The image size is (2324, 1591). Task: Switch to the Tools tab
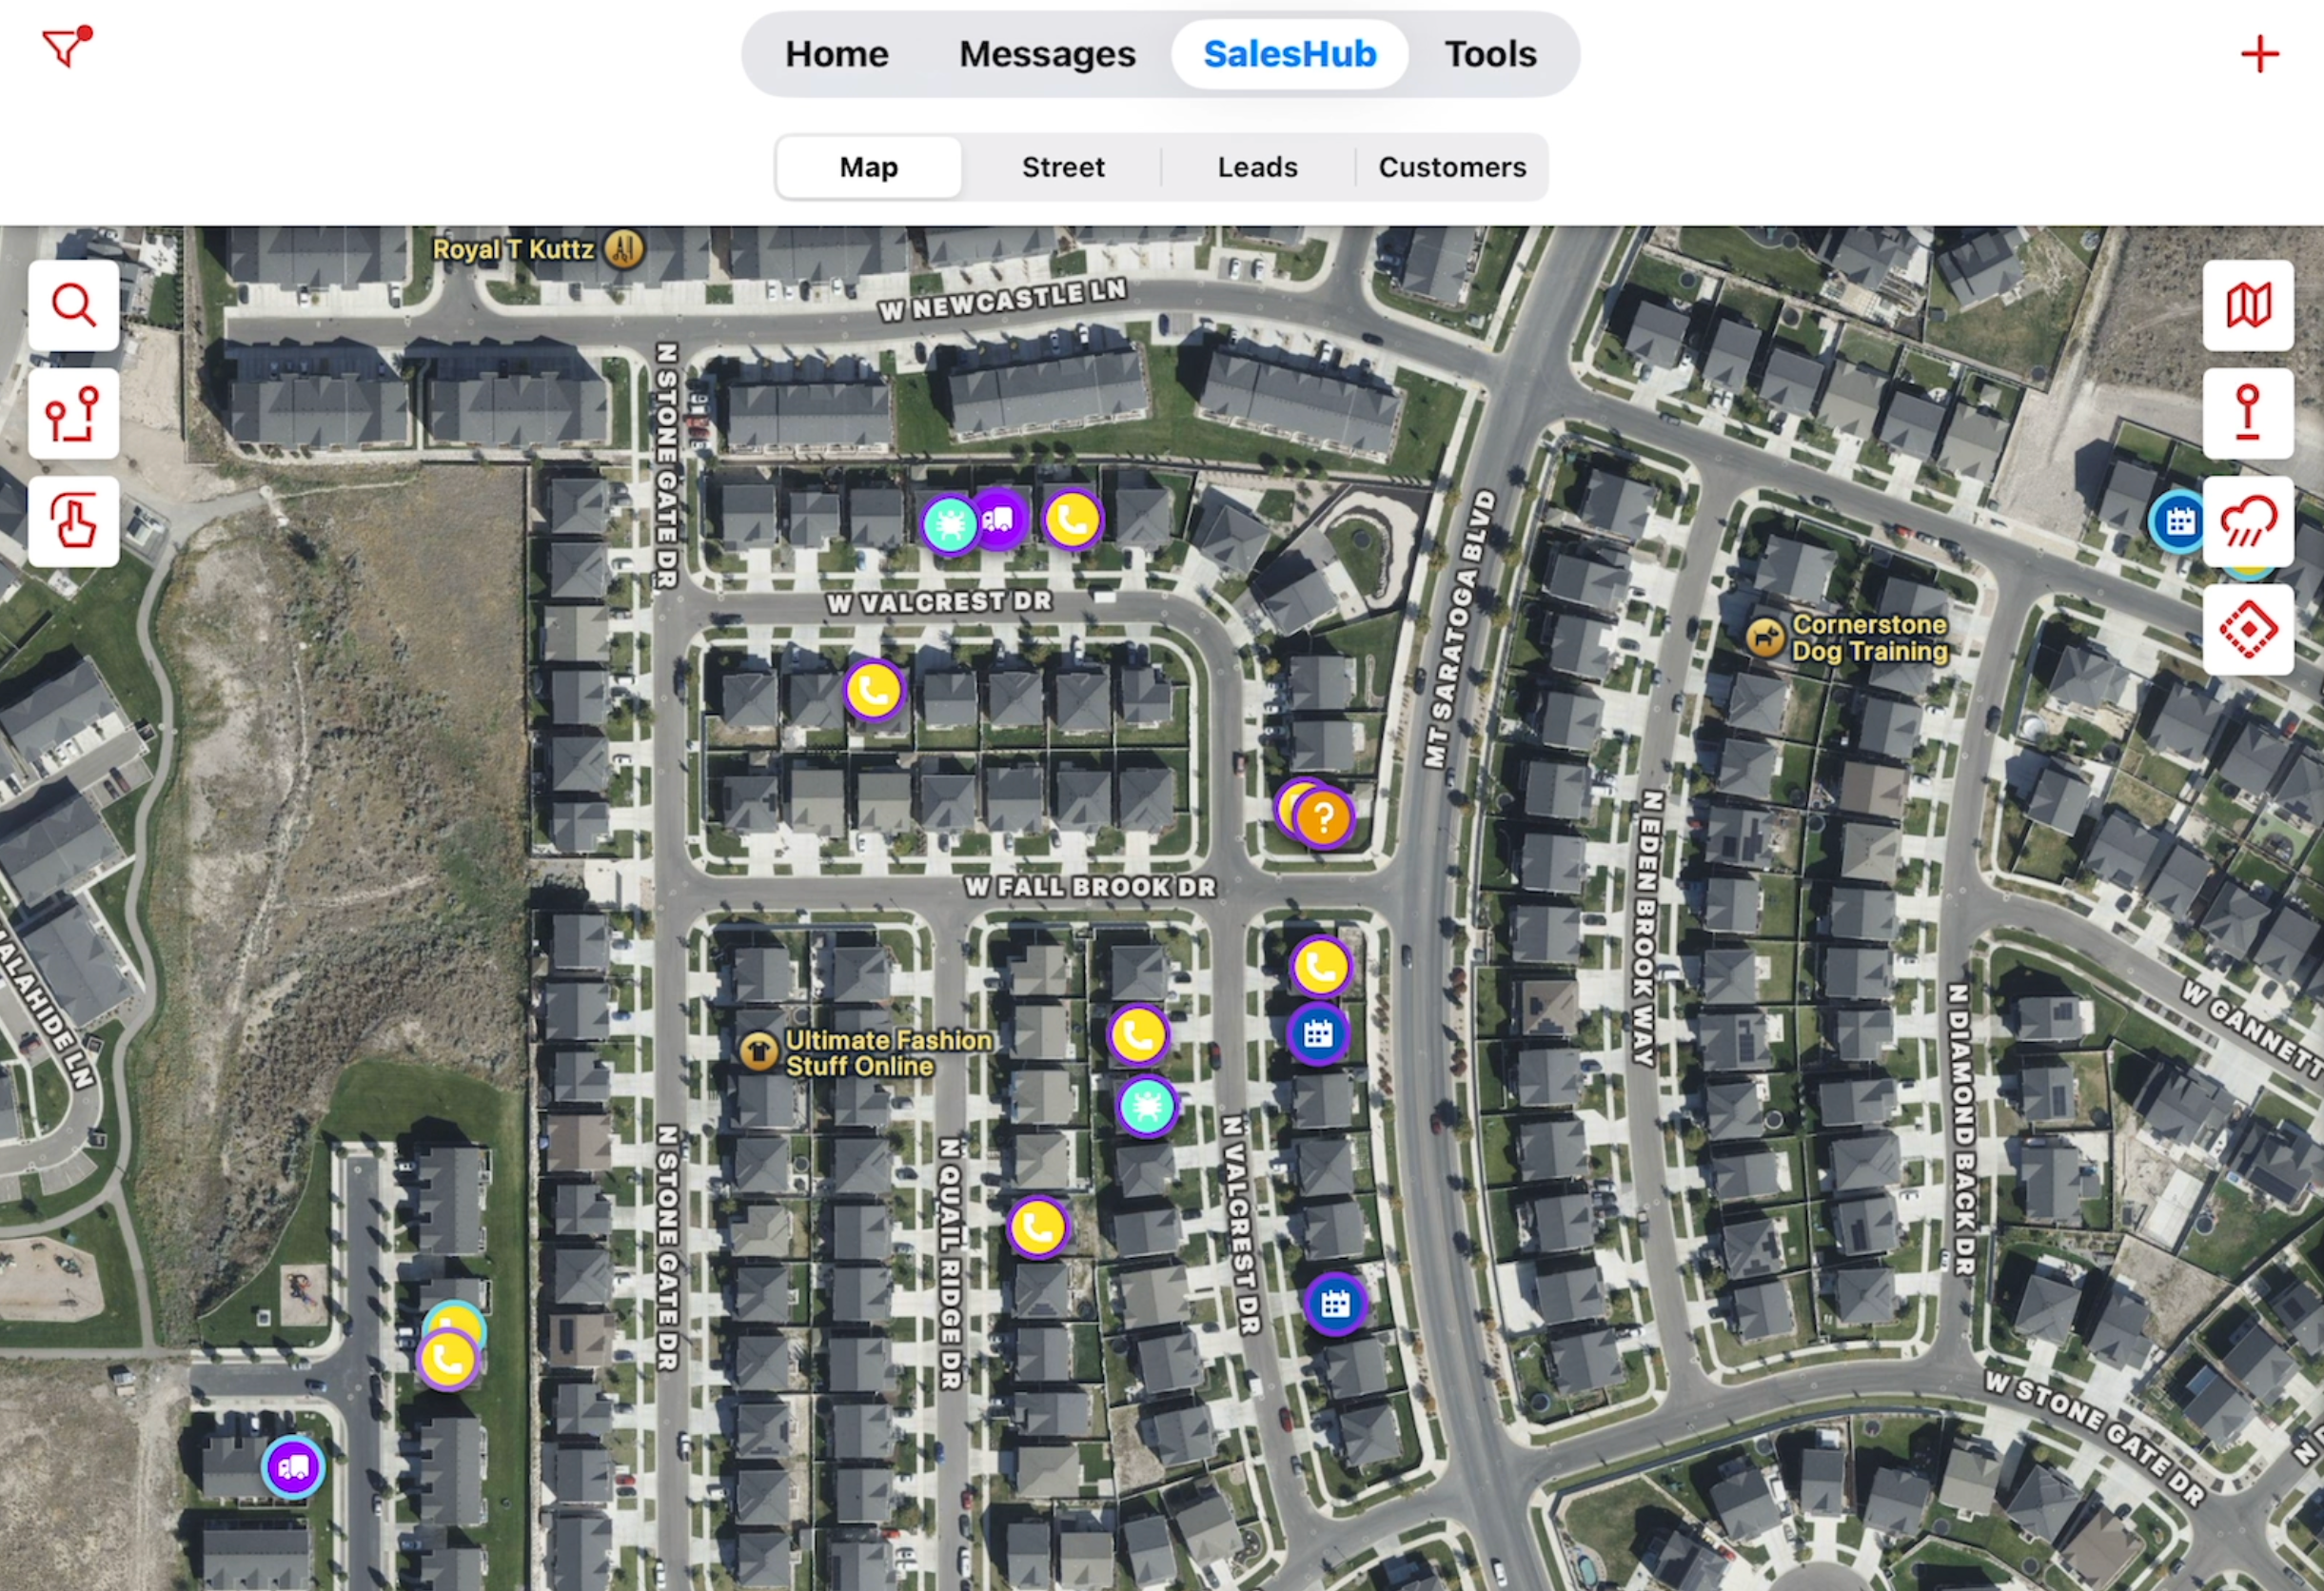pos(1490,54)
